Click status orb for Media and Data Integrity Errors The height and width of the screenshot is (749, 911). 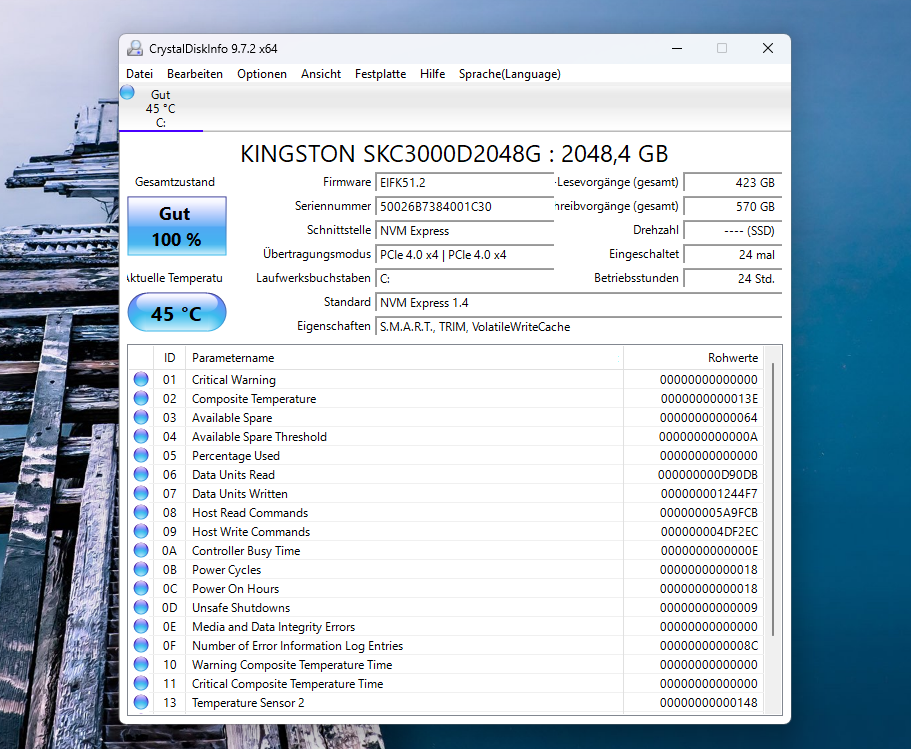pos(141,626)
